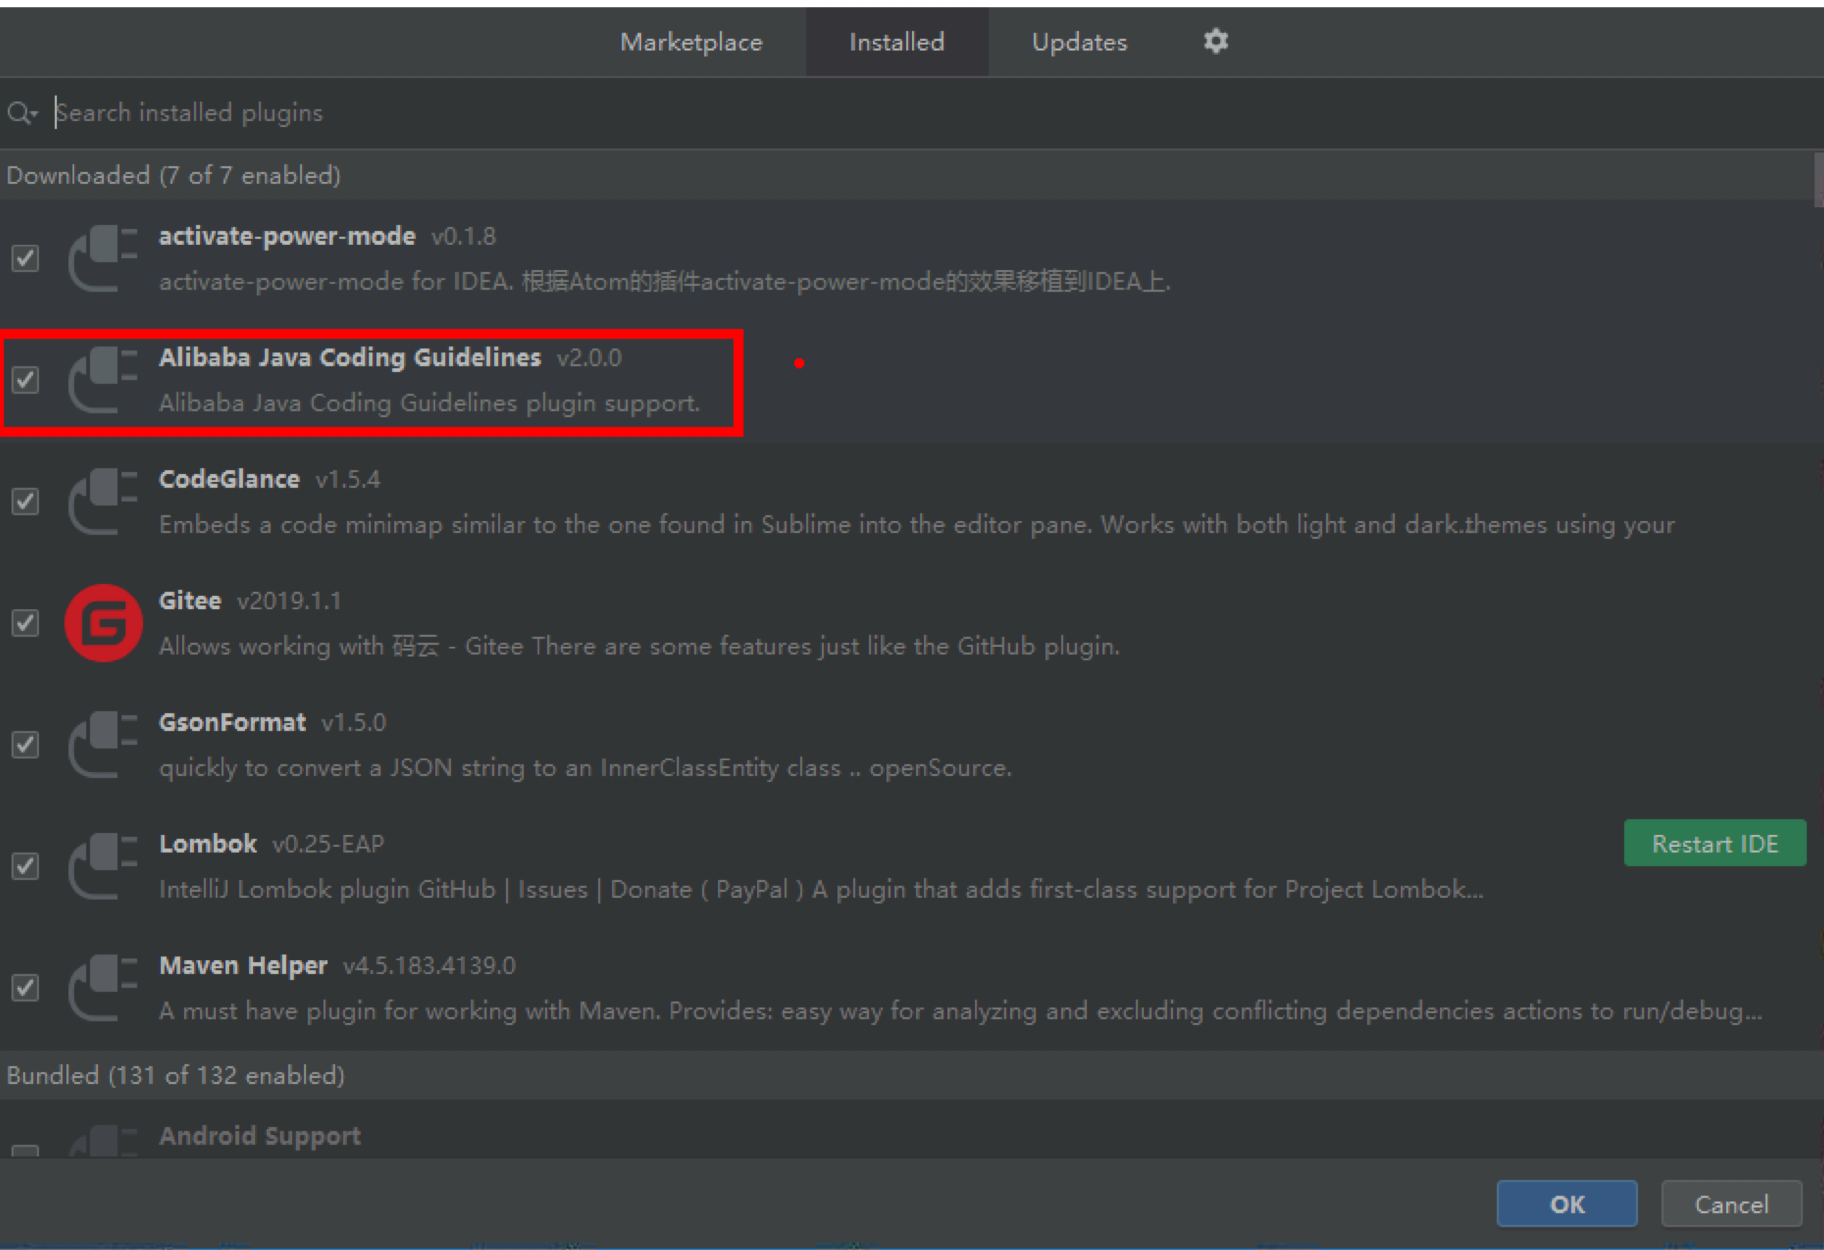Click activate-power-mode version v0.1.8
1824x1250 pixels.
[x=463, y=236]
